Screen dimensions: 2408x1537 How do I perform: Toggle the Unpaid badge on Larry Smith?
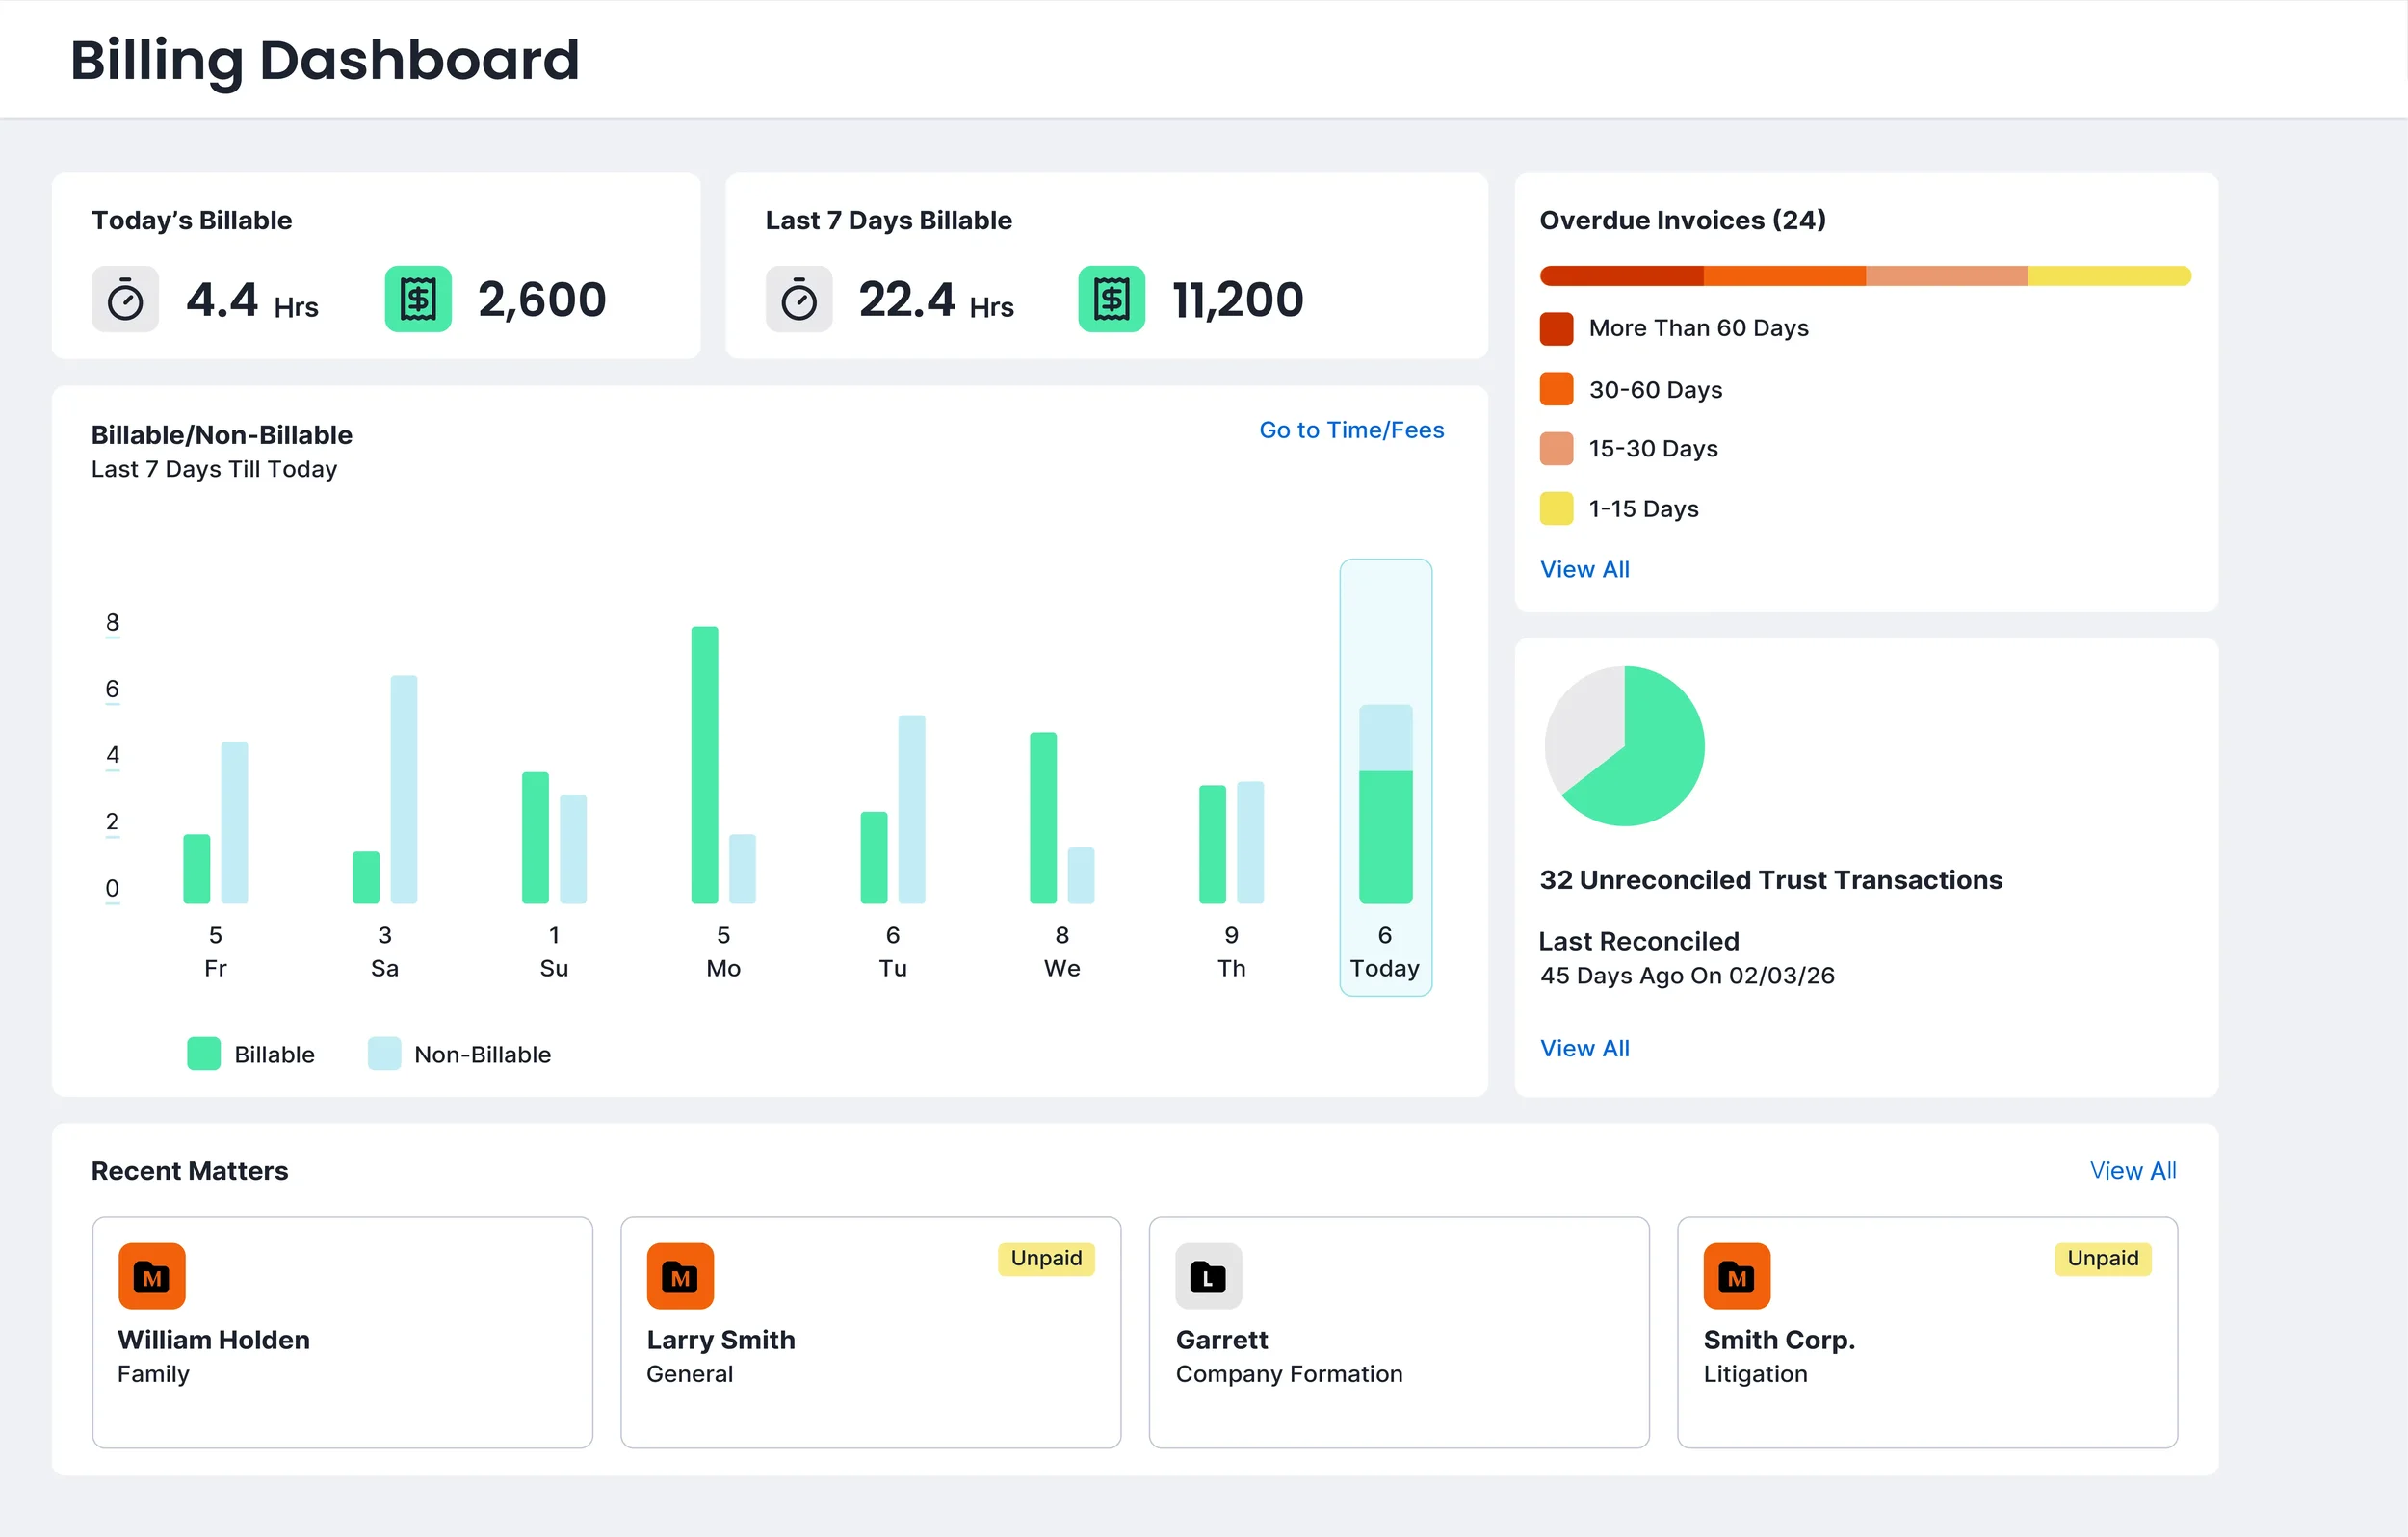(x=1045, y=1258)
